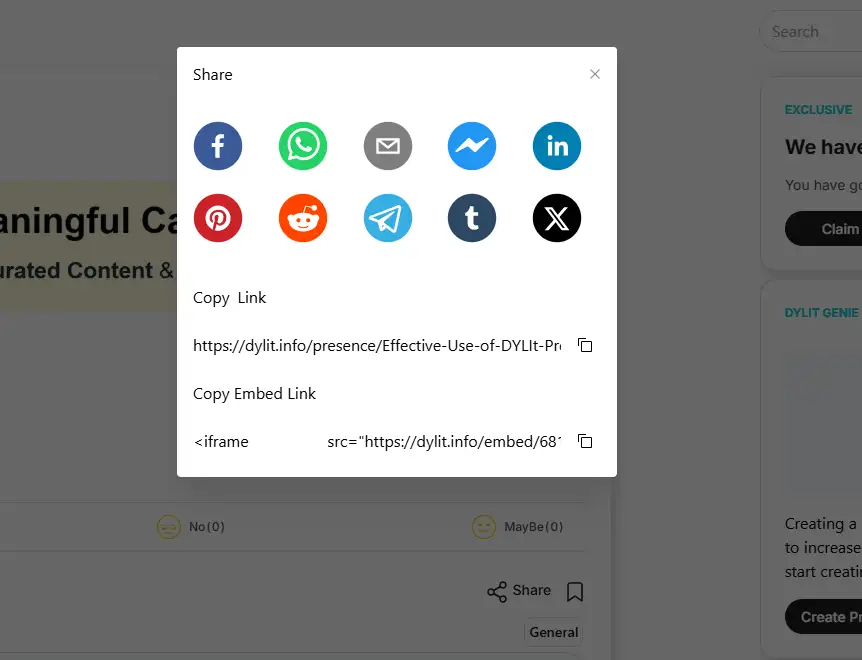Image resolution: width=862 pixels, height=660 pixels.
Task: Share via the Telegram icon
Action: (388, 218)
